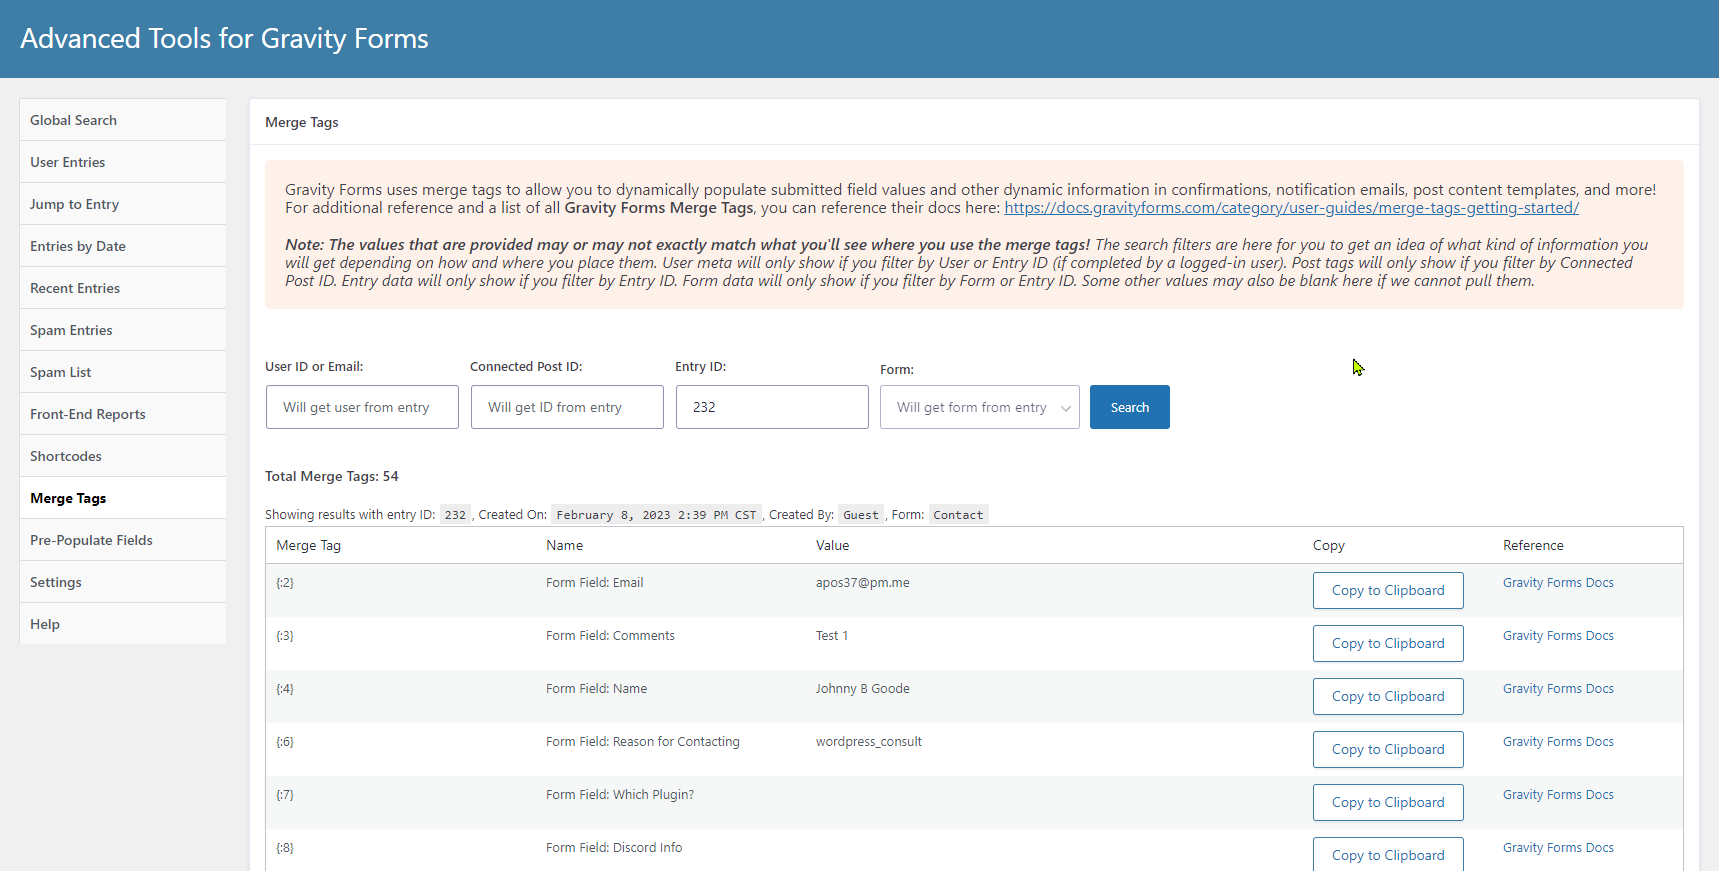1719x871 pixels.
Task: Click the 'Test 1' value cell
Action: coord(832,636)
